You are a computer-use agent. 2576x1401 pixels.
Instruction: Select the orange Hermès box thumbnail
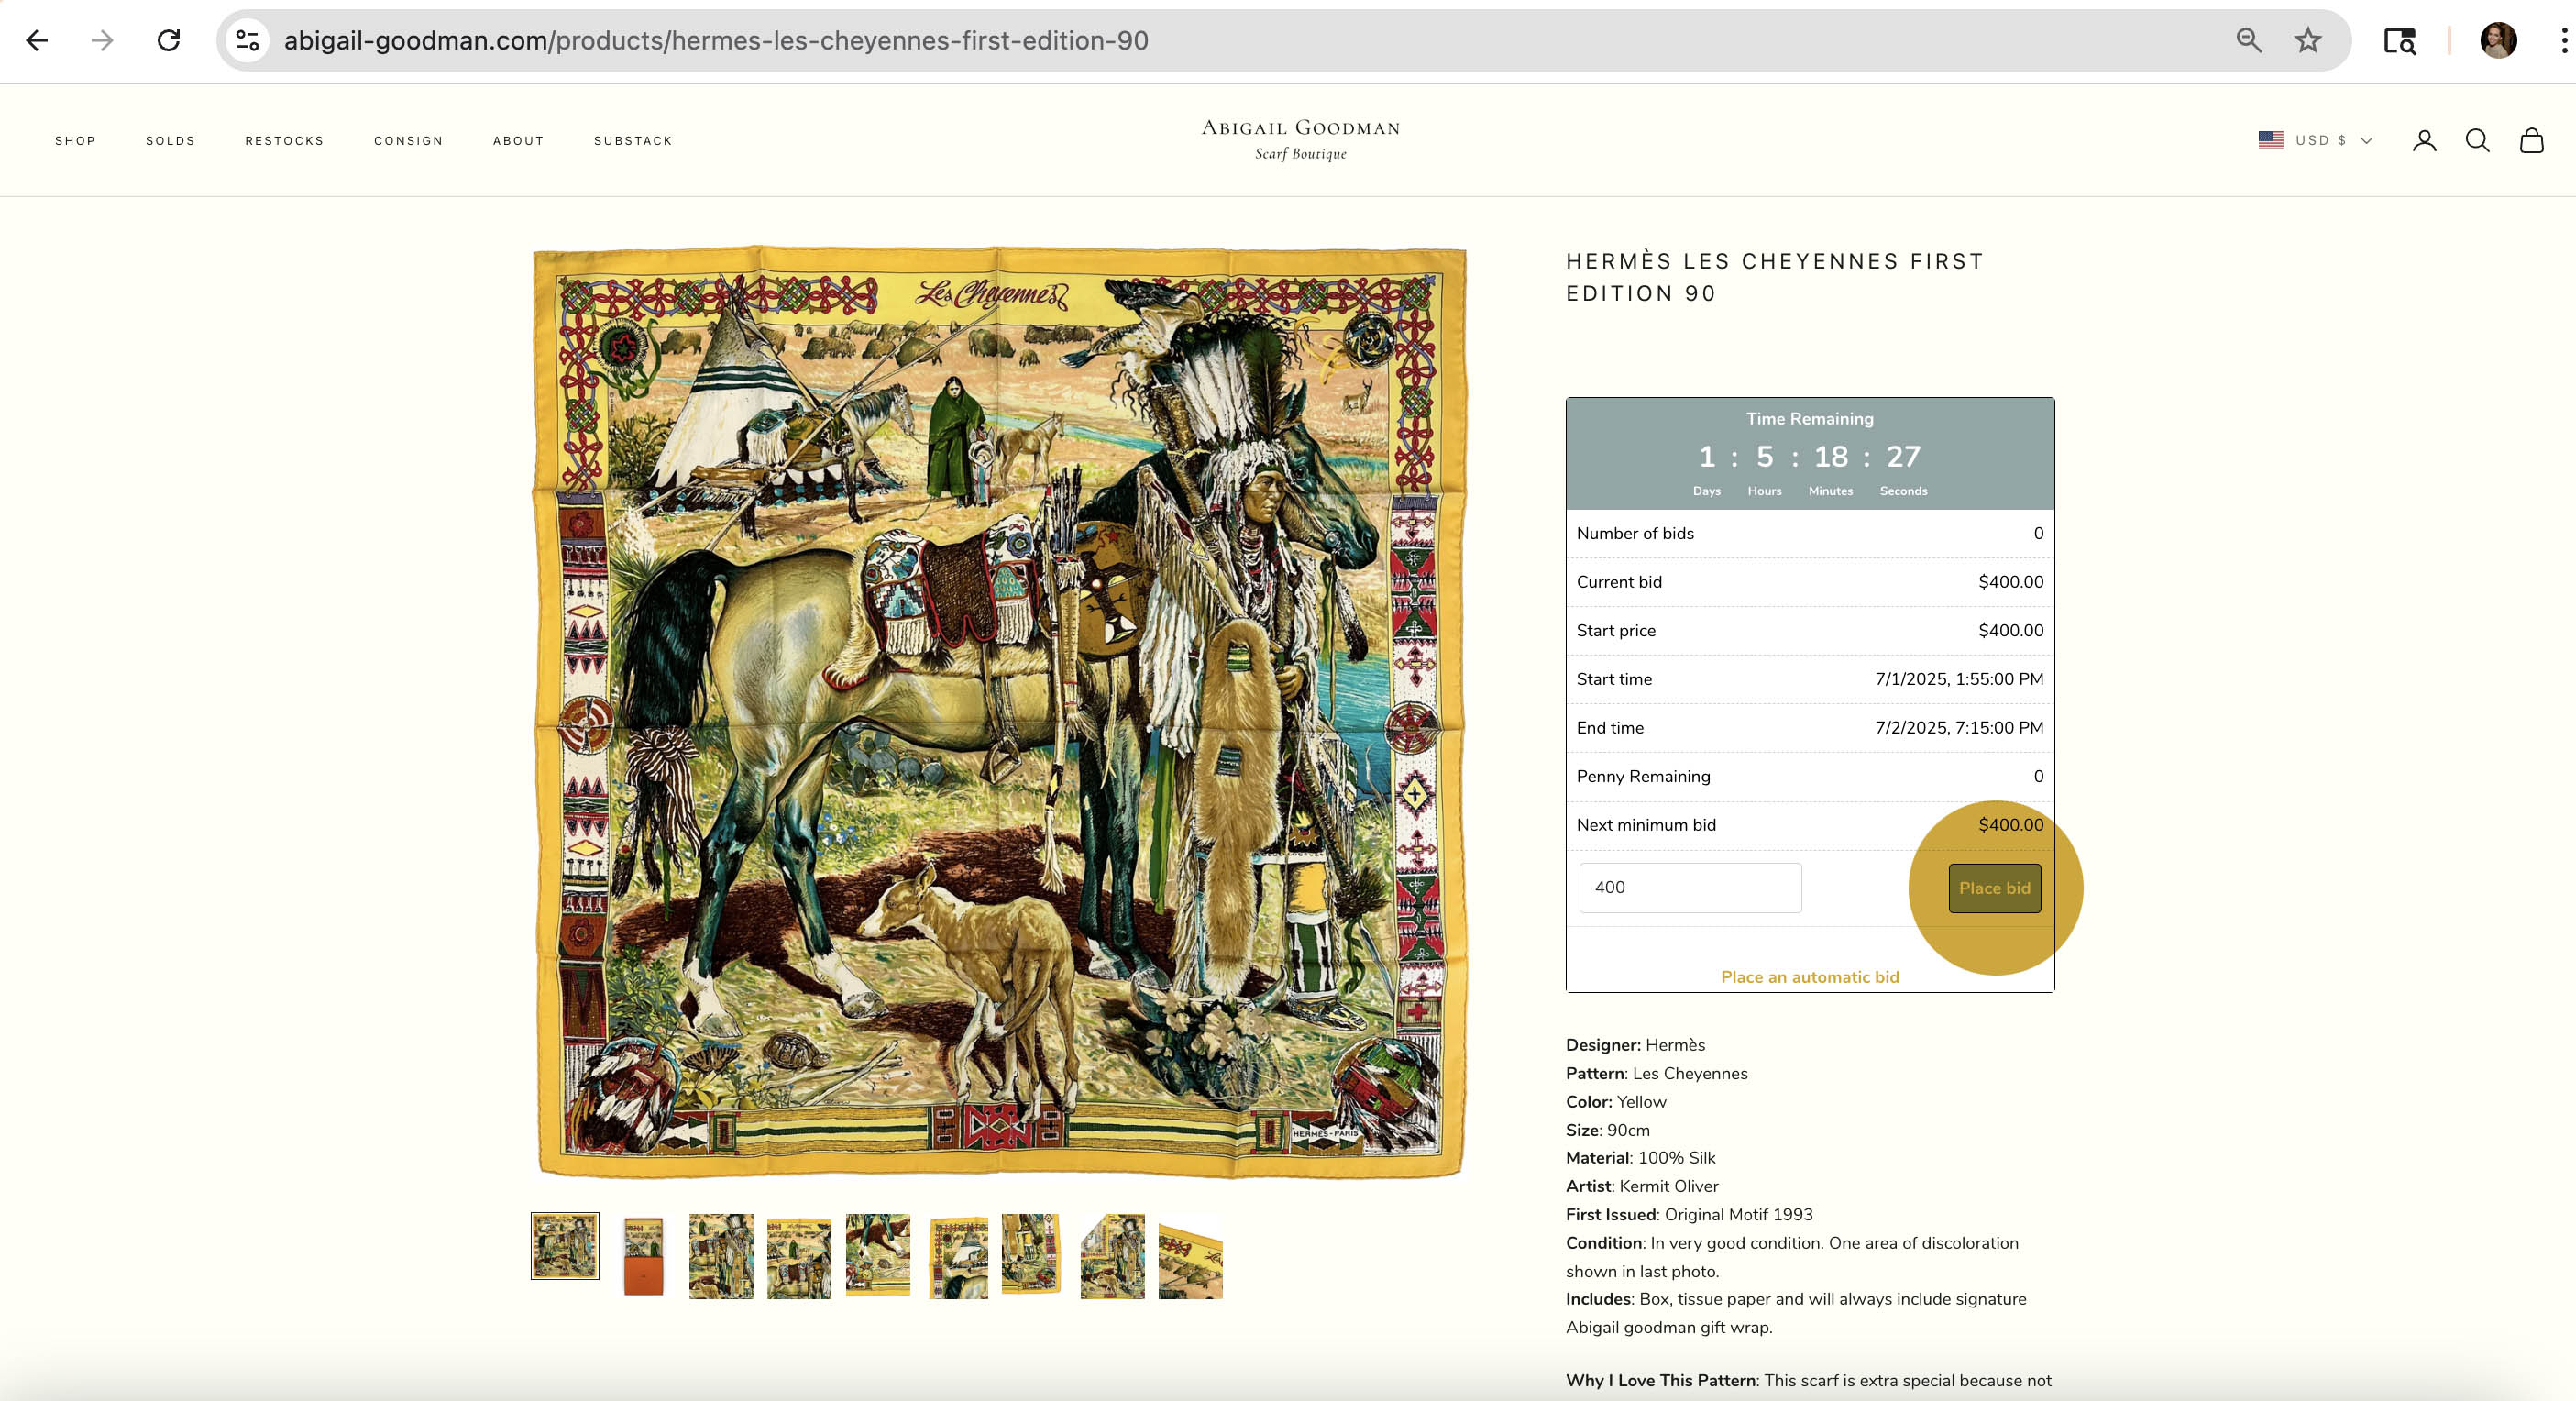643,1255
